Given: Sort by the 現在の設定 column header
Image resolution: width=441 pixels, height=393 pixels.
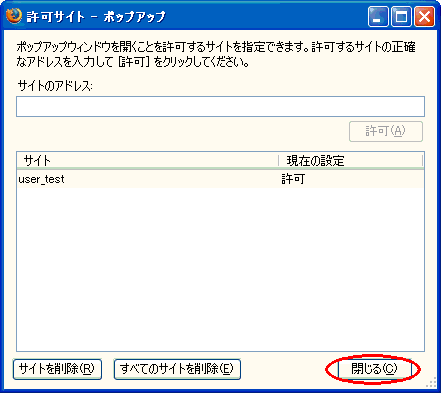Looking at the screenshot, I should click(351, 161).
